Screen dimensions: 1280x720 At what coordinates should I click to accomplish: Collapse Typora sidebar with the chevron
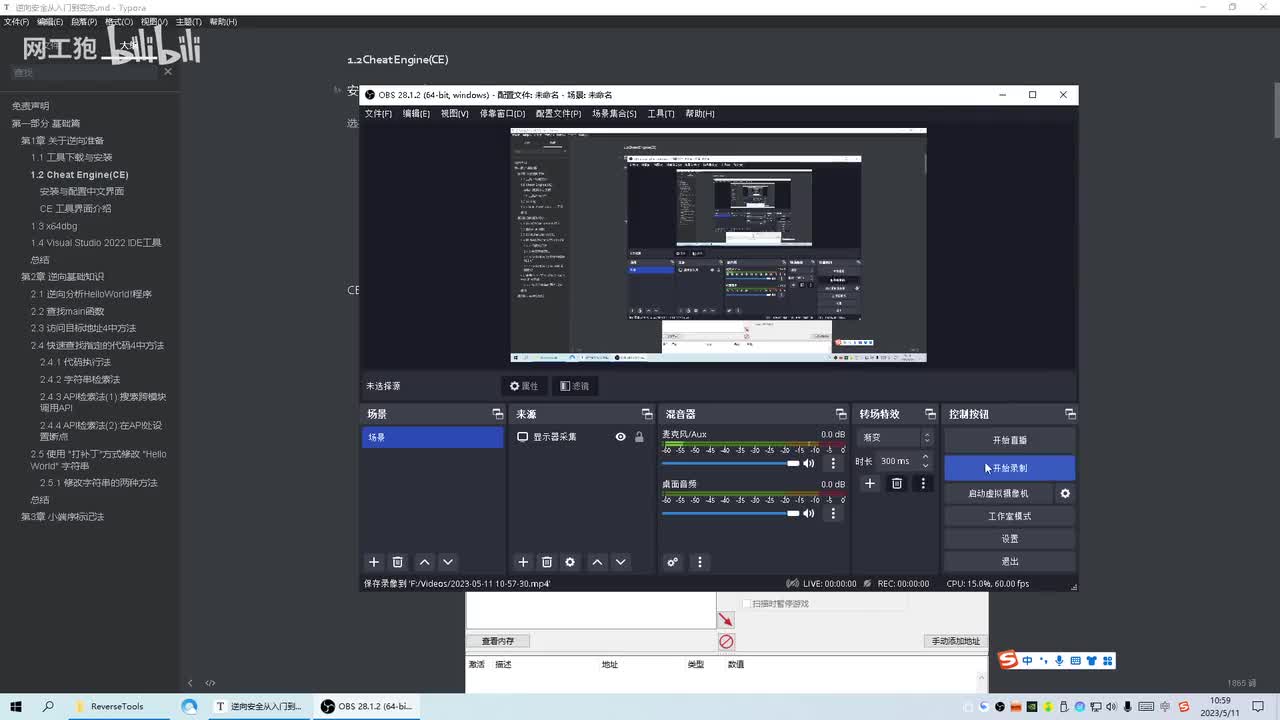click(190, 683)
